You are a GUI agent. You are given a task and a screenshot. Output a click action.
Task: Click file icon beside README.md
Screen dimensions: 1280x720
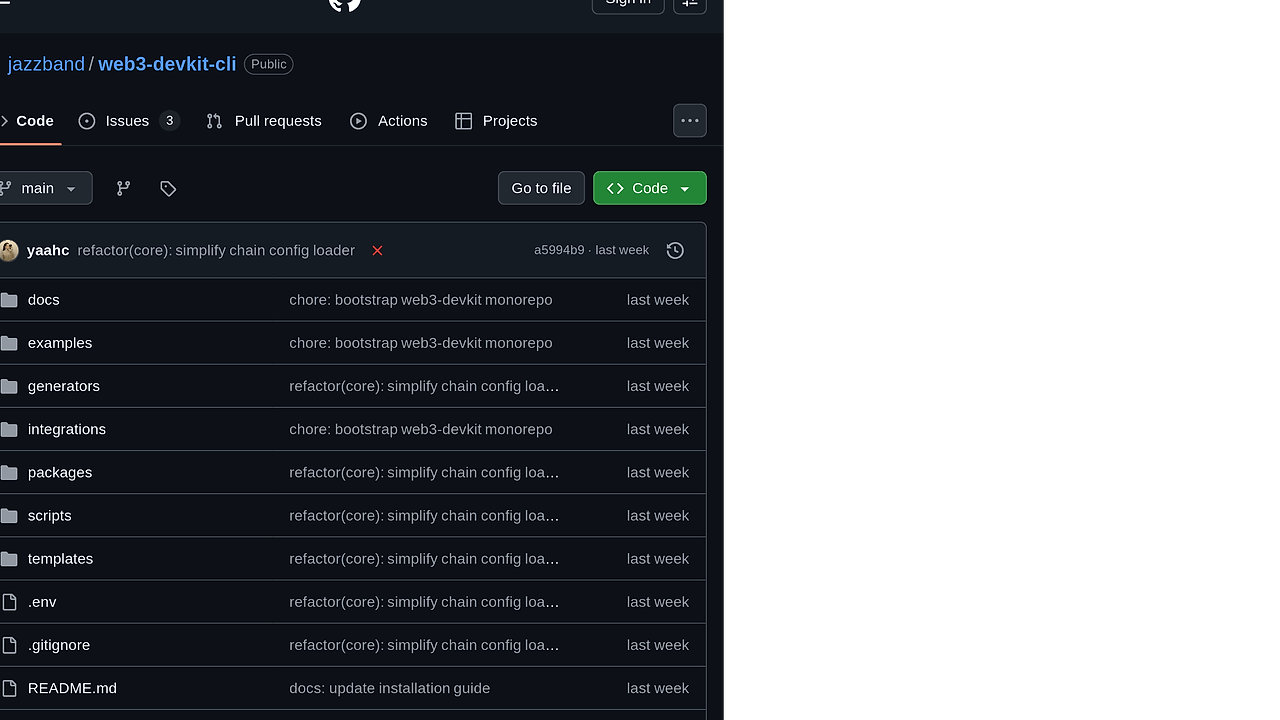tap(9, 688)
